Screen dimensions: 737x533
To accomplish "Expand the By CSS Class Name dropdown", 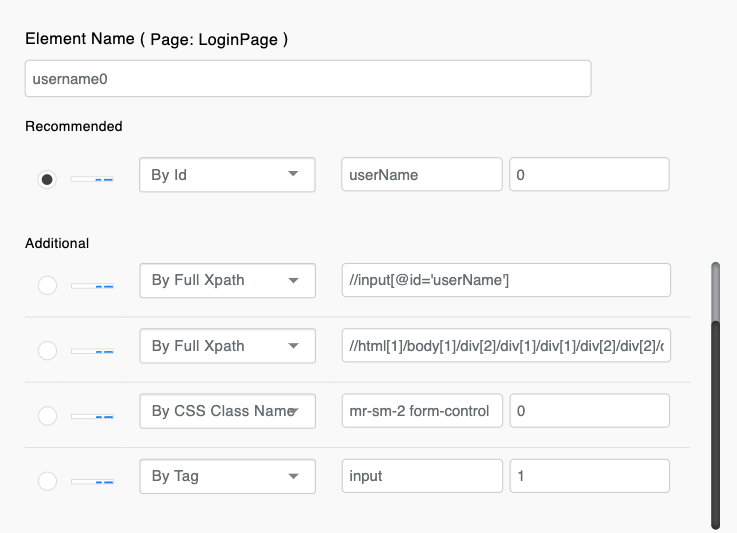I will (227, 411).
